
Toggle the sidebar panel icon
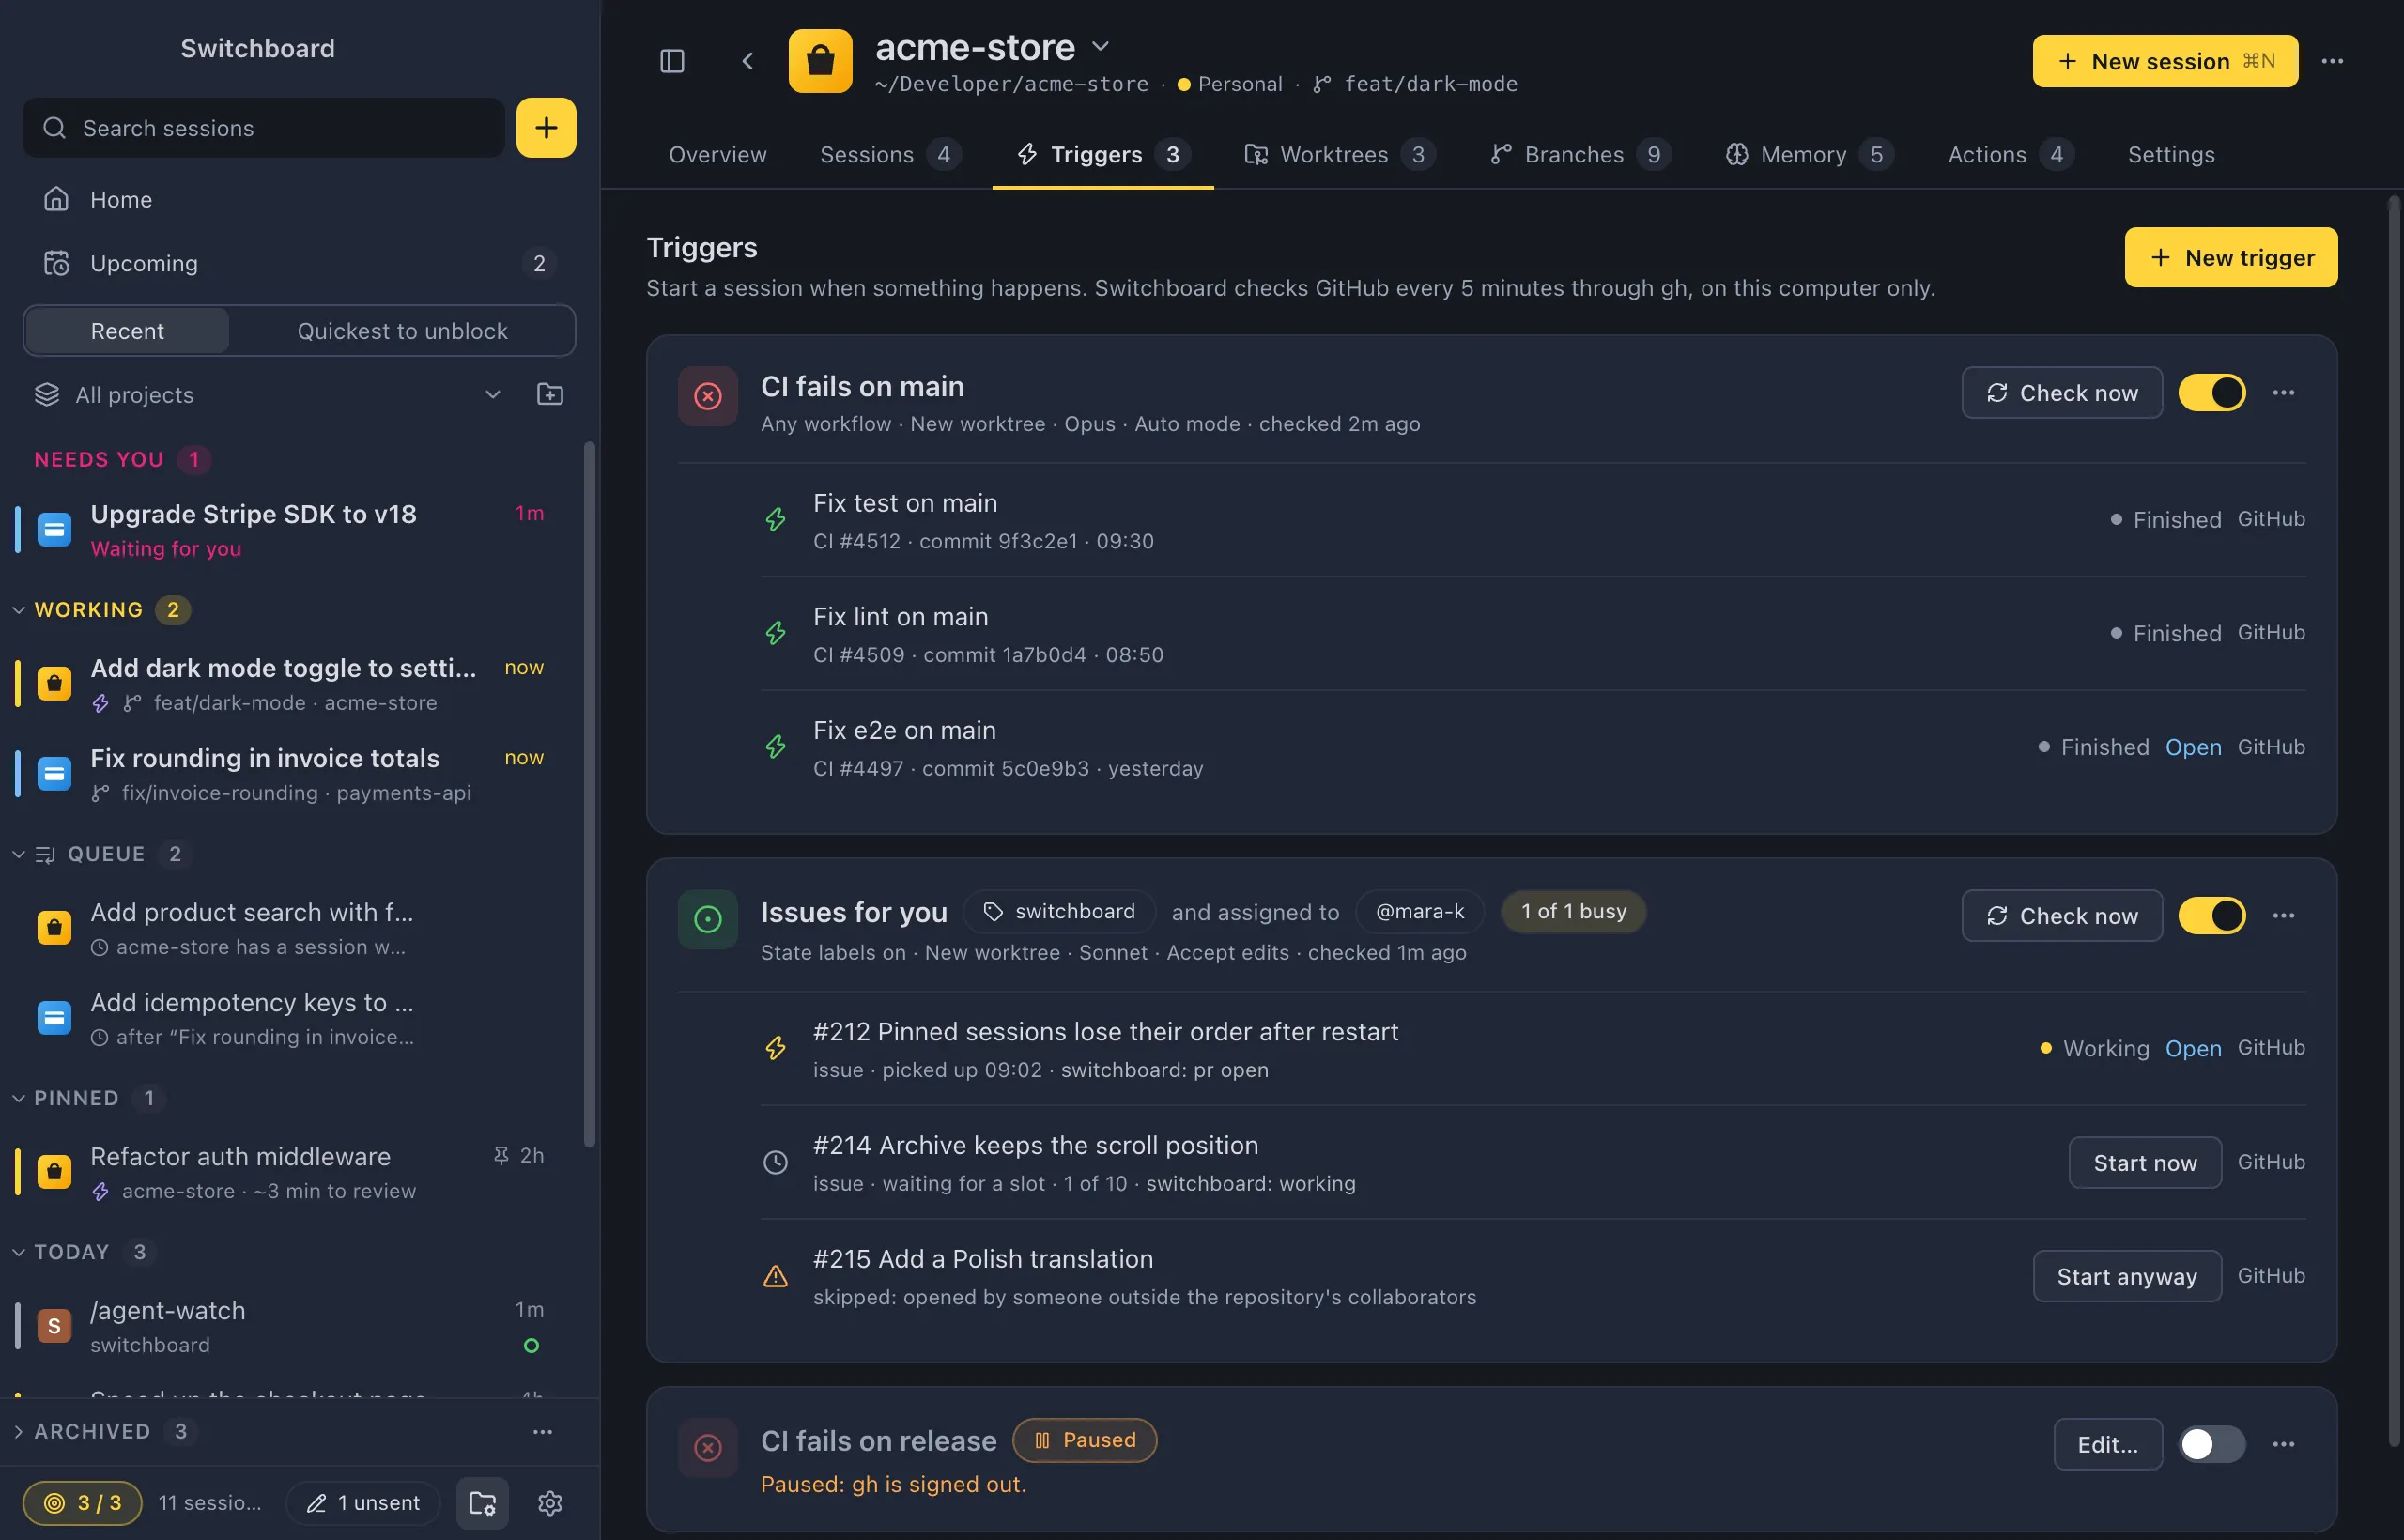[672, 61]
